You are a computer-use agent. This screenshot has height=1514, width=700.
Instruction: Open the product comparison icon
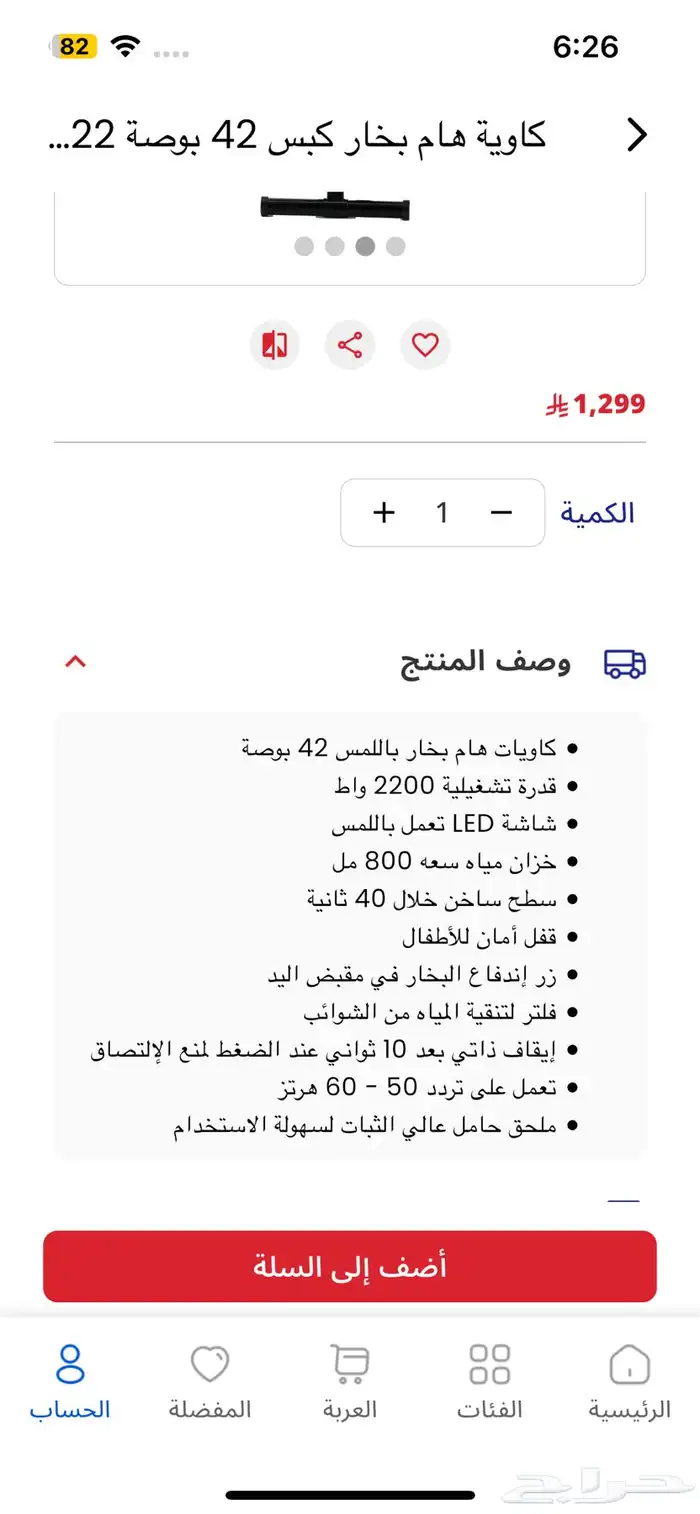(x=274, y=344)
